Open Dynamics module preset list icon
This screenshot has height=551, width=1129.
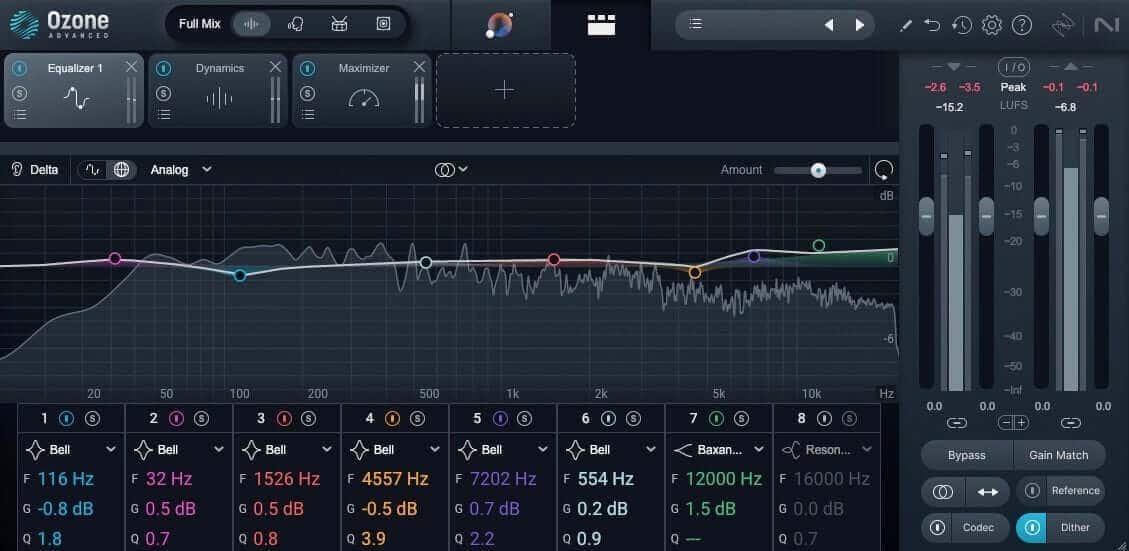coord(164,115)
